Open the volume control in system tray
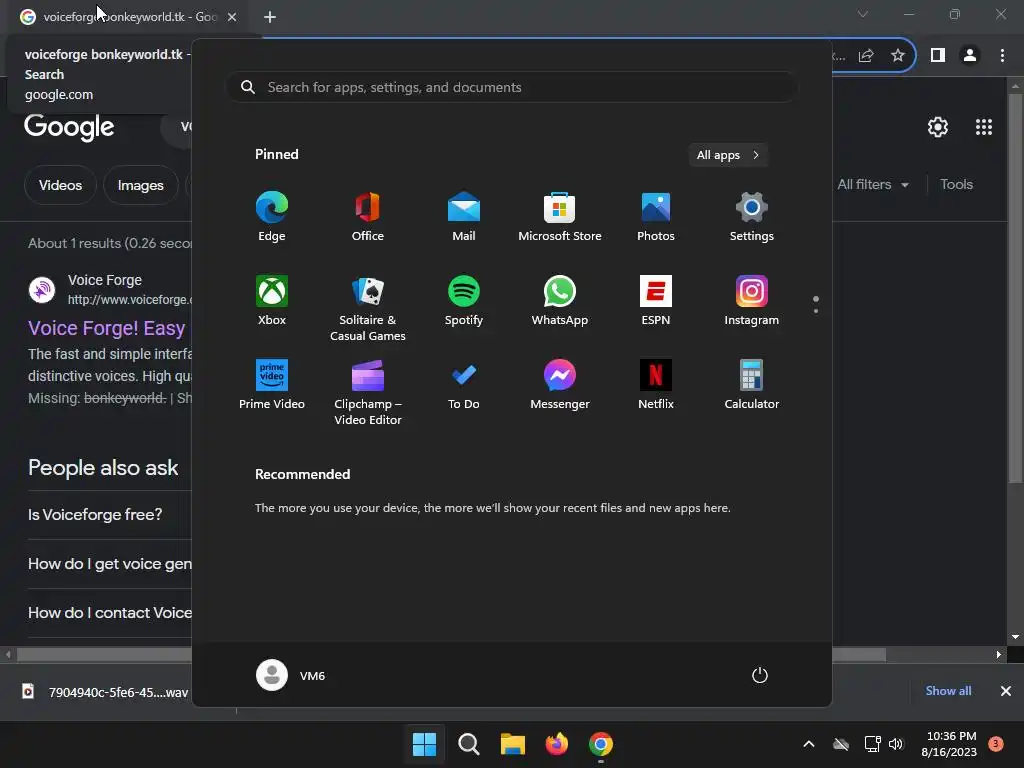This screenshot has height=768, width=1024. point(896,744)
